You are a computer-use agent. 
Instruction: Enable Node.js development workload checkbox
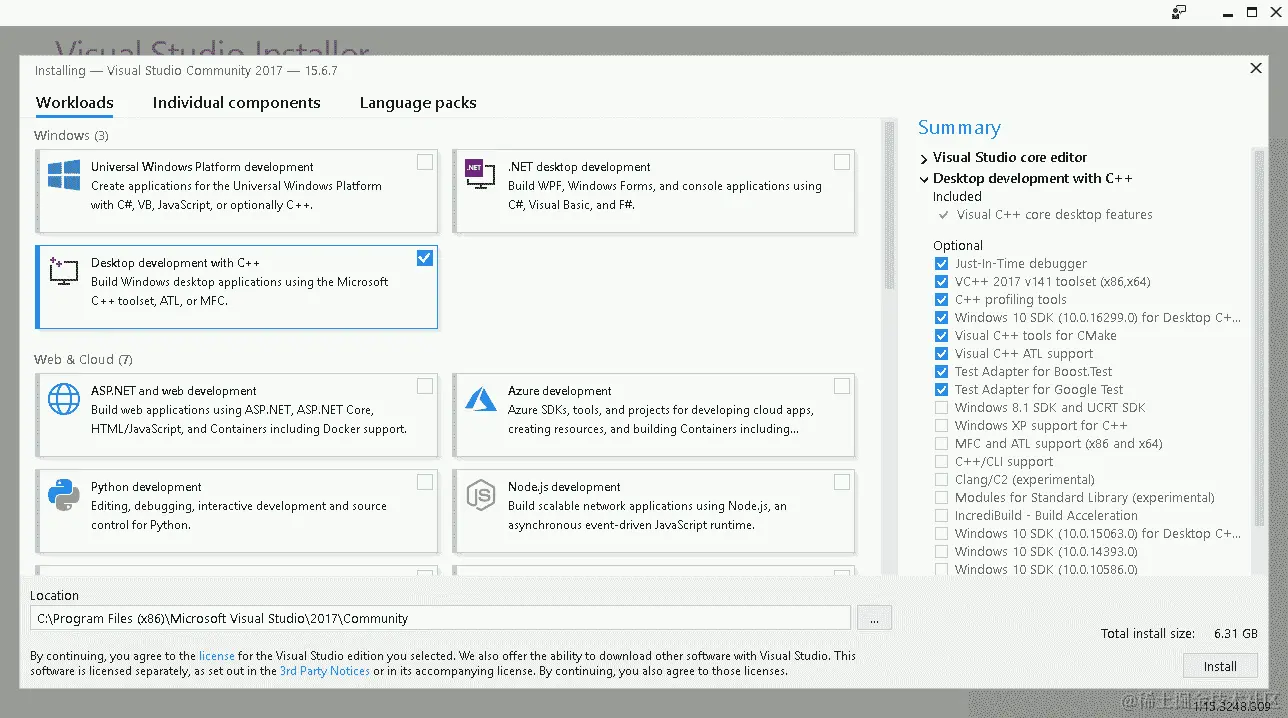842,482
